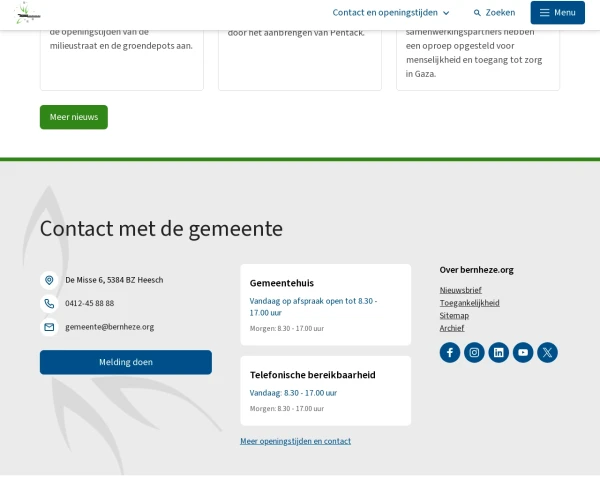
Task: Open Zoeken search
Action: [494, 13]
